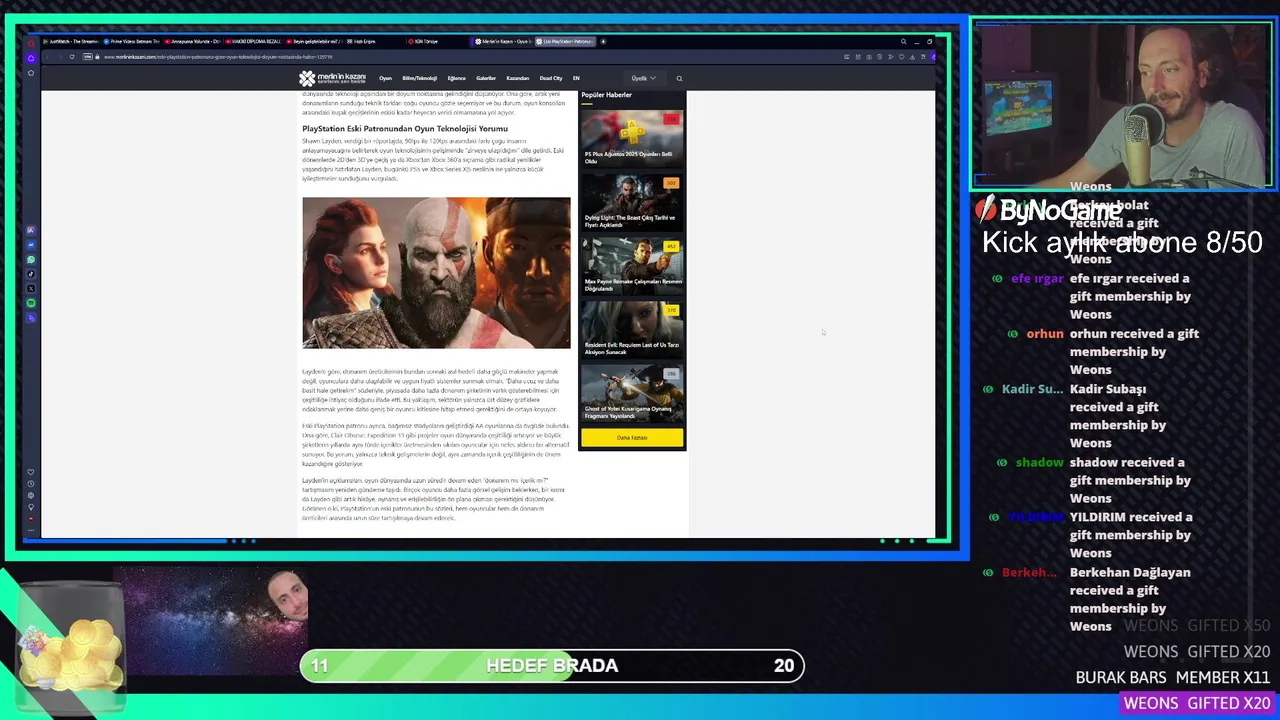The height and width of the screenshot is (720, 1280).
Task: Click chat username Berkeh...
Action: click(x=1029, y=573)
